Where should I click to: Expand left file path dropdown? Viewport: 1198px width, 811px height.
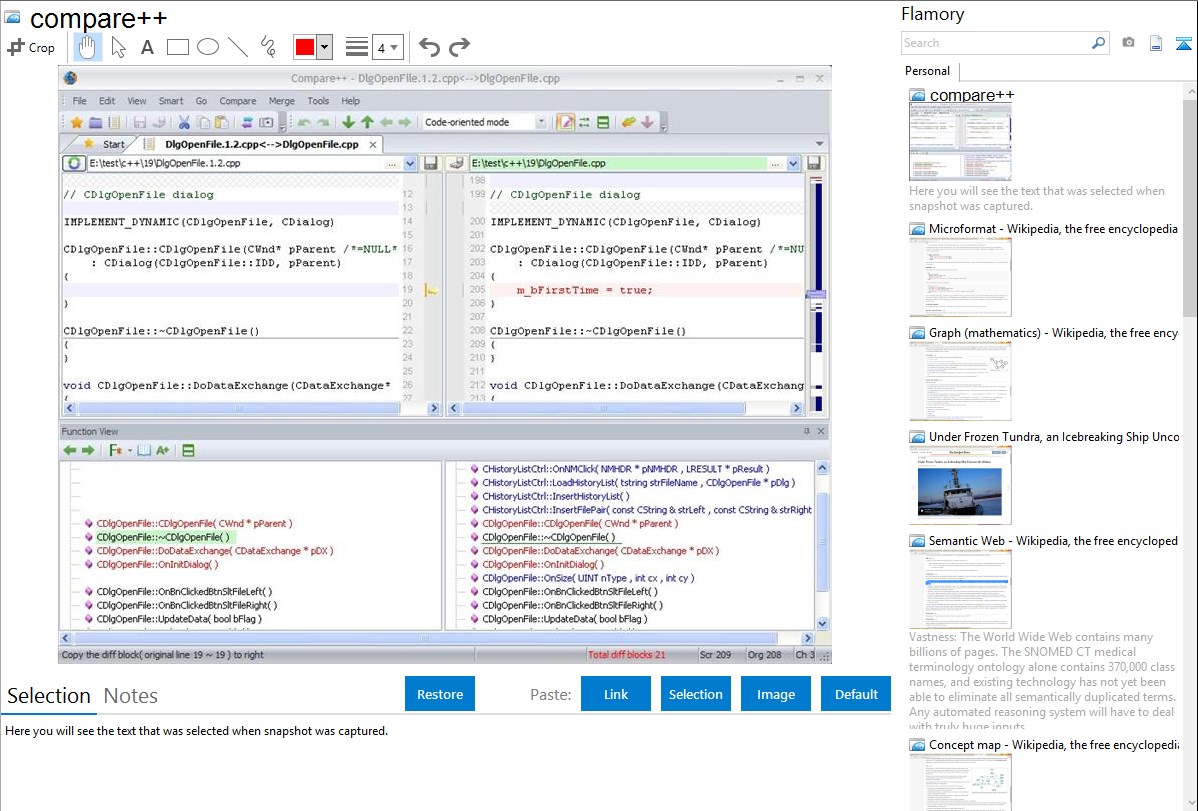coord(410,164)
